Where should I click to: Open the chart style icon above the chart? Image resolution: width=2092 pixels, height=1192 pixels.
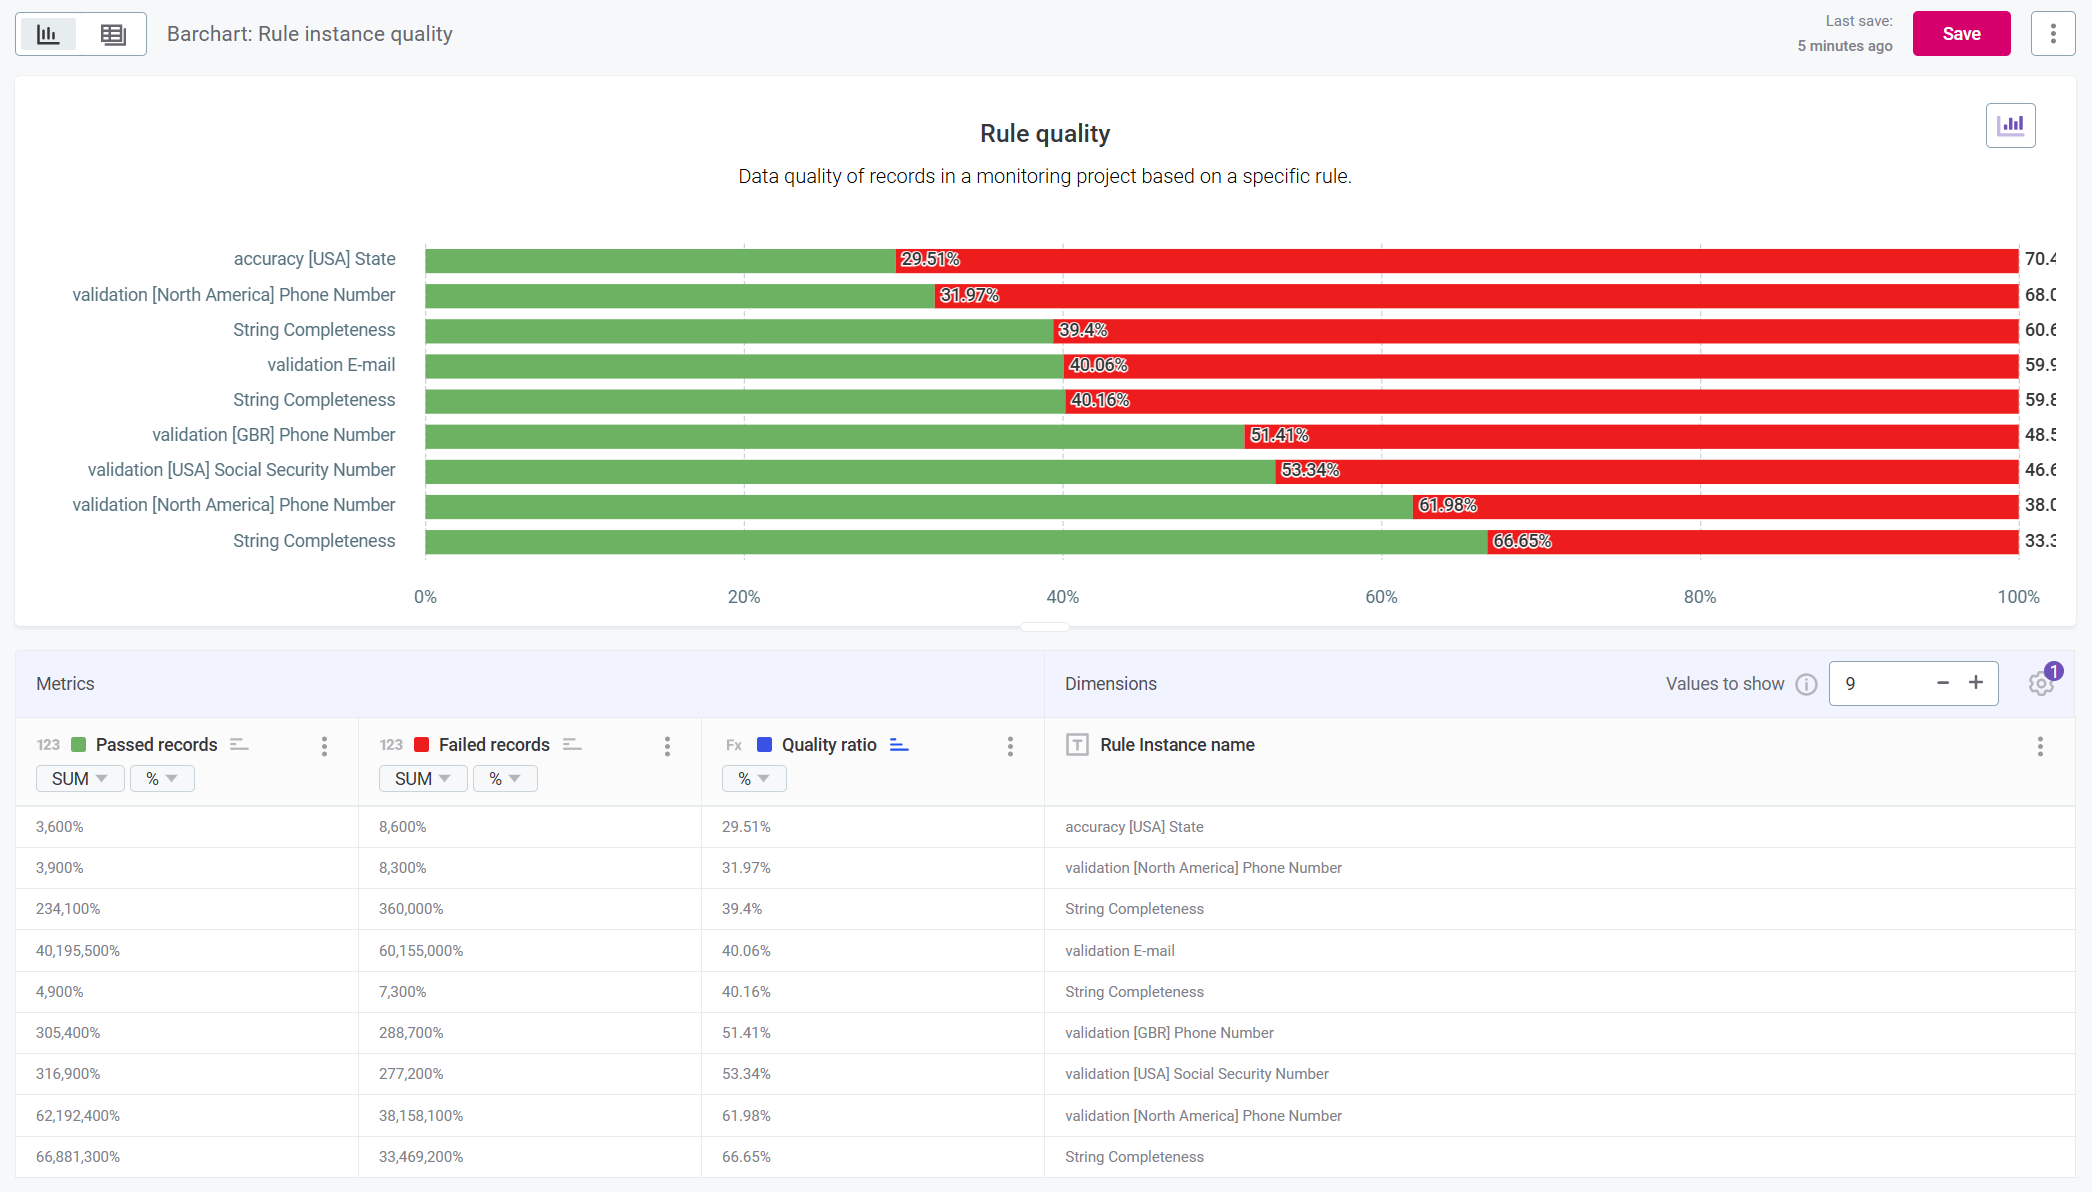coord(2011,125)
